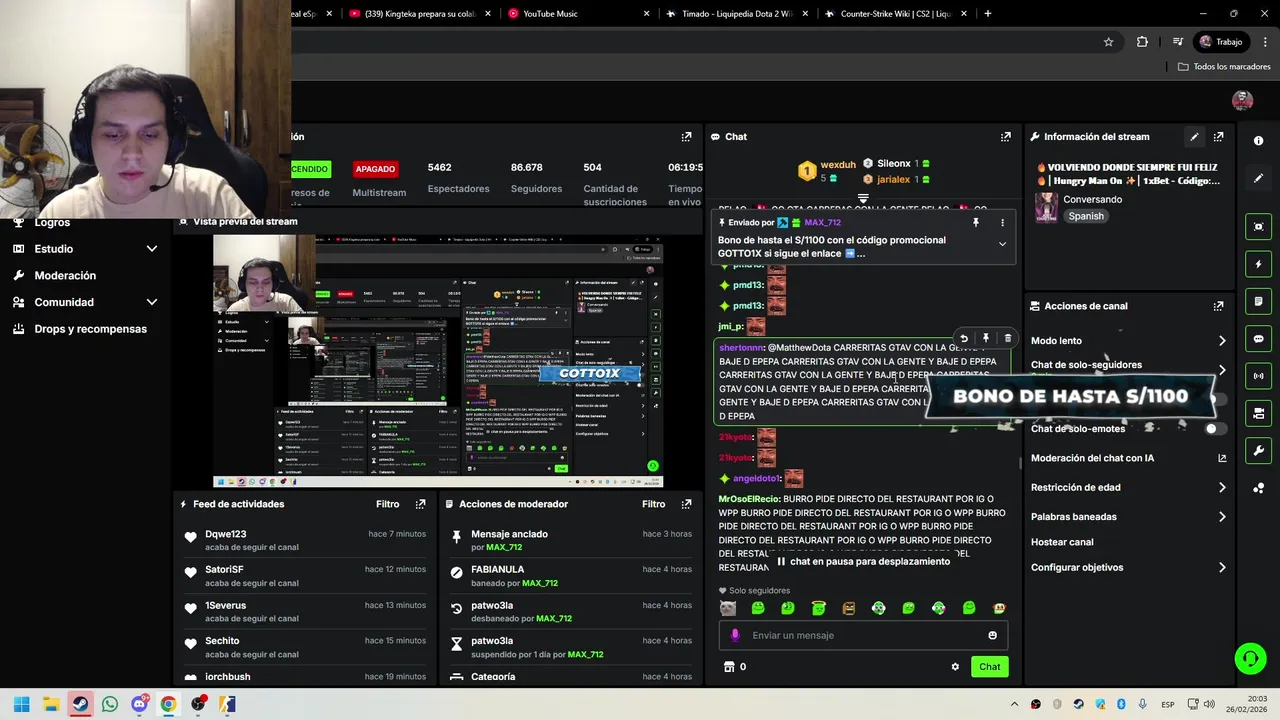Pop out the Chat panel
This screenshot has width=1280, height=720.
pos(1005,137)
